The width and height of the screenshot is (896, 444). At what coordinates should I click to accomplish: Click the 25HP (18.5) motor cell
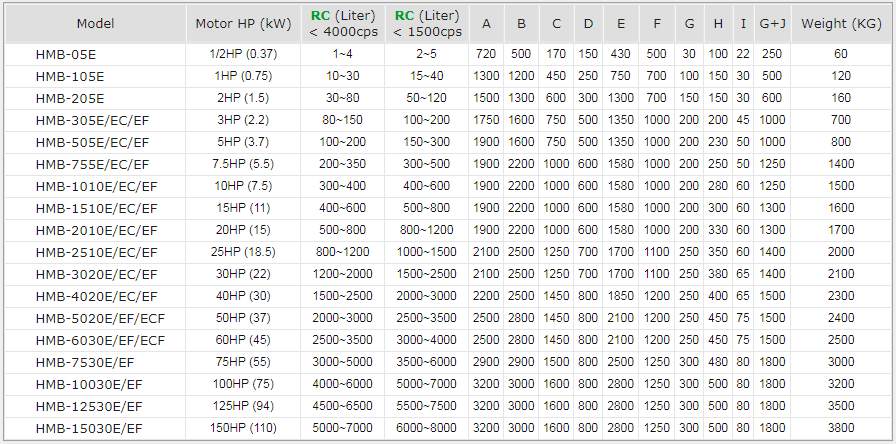pos(245,252)
